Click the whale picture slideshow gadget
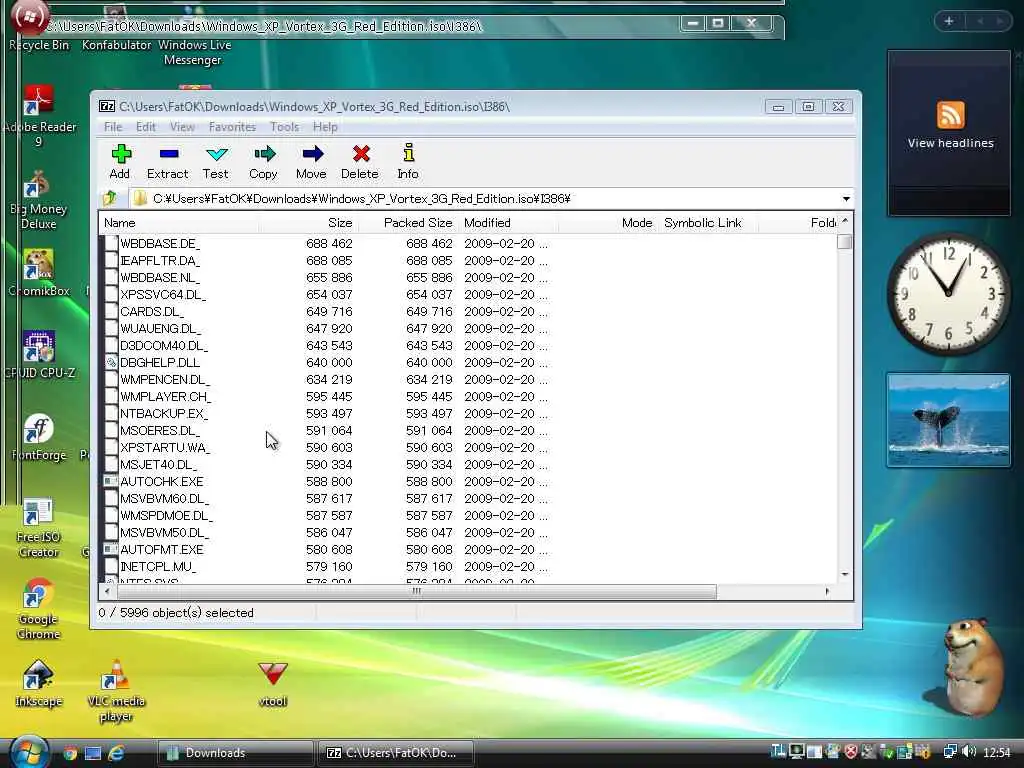This screenshot has width=1024, height=768. pyautogui.click(x=948, y=419)
